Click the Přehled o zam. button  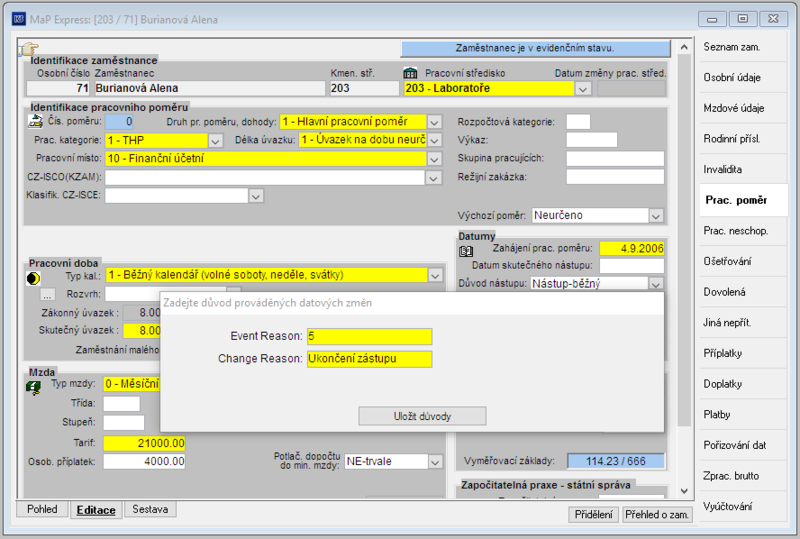point(657,514)
